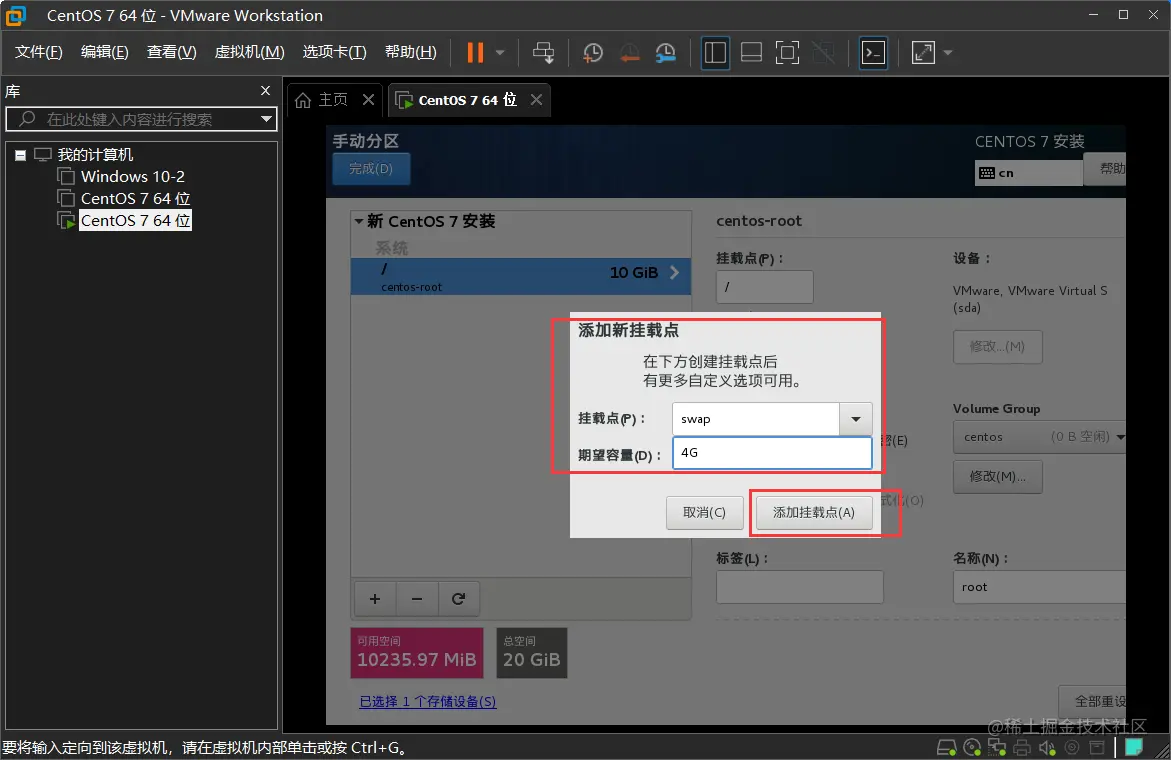1171x760 pixels.
Task: Open the library search dropdown arrow
Action: [267, 119]
